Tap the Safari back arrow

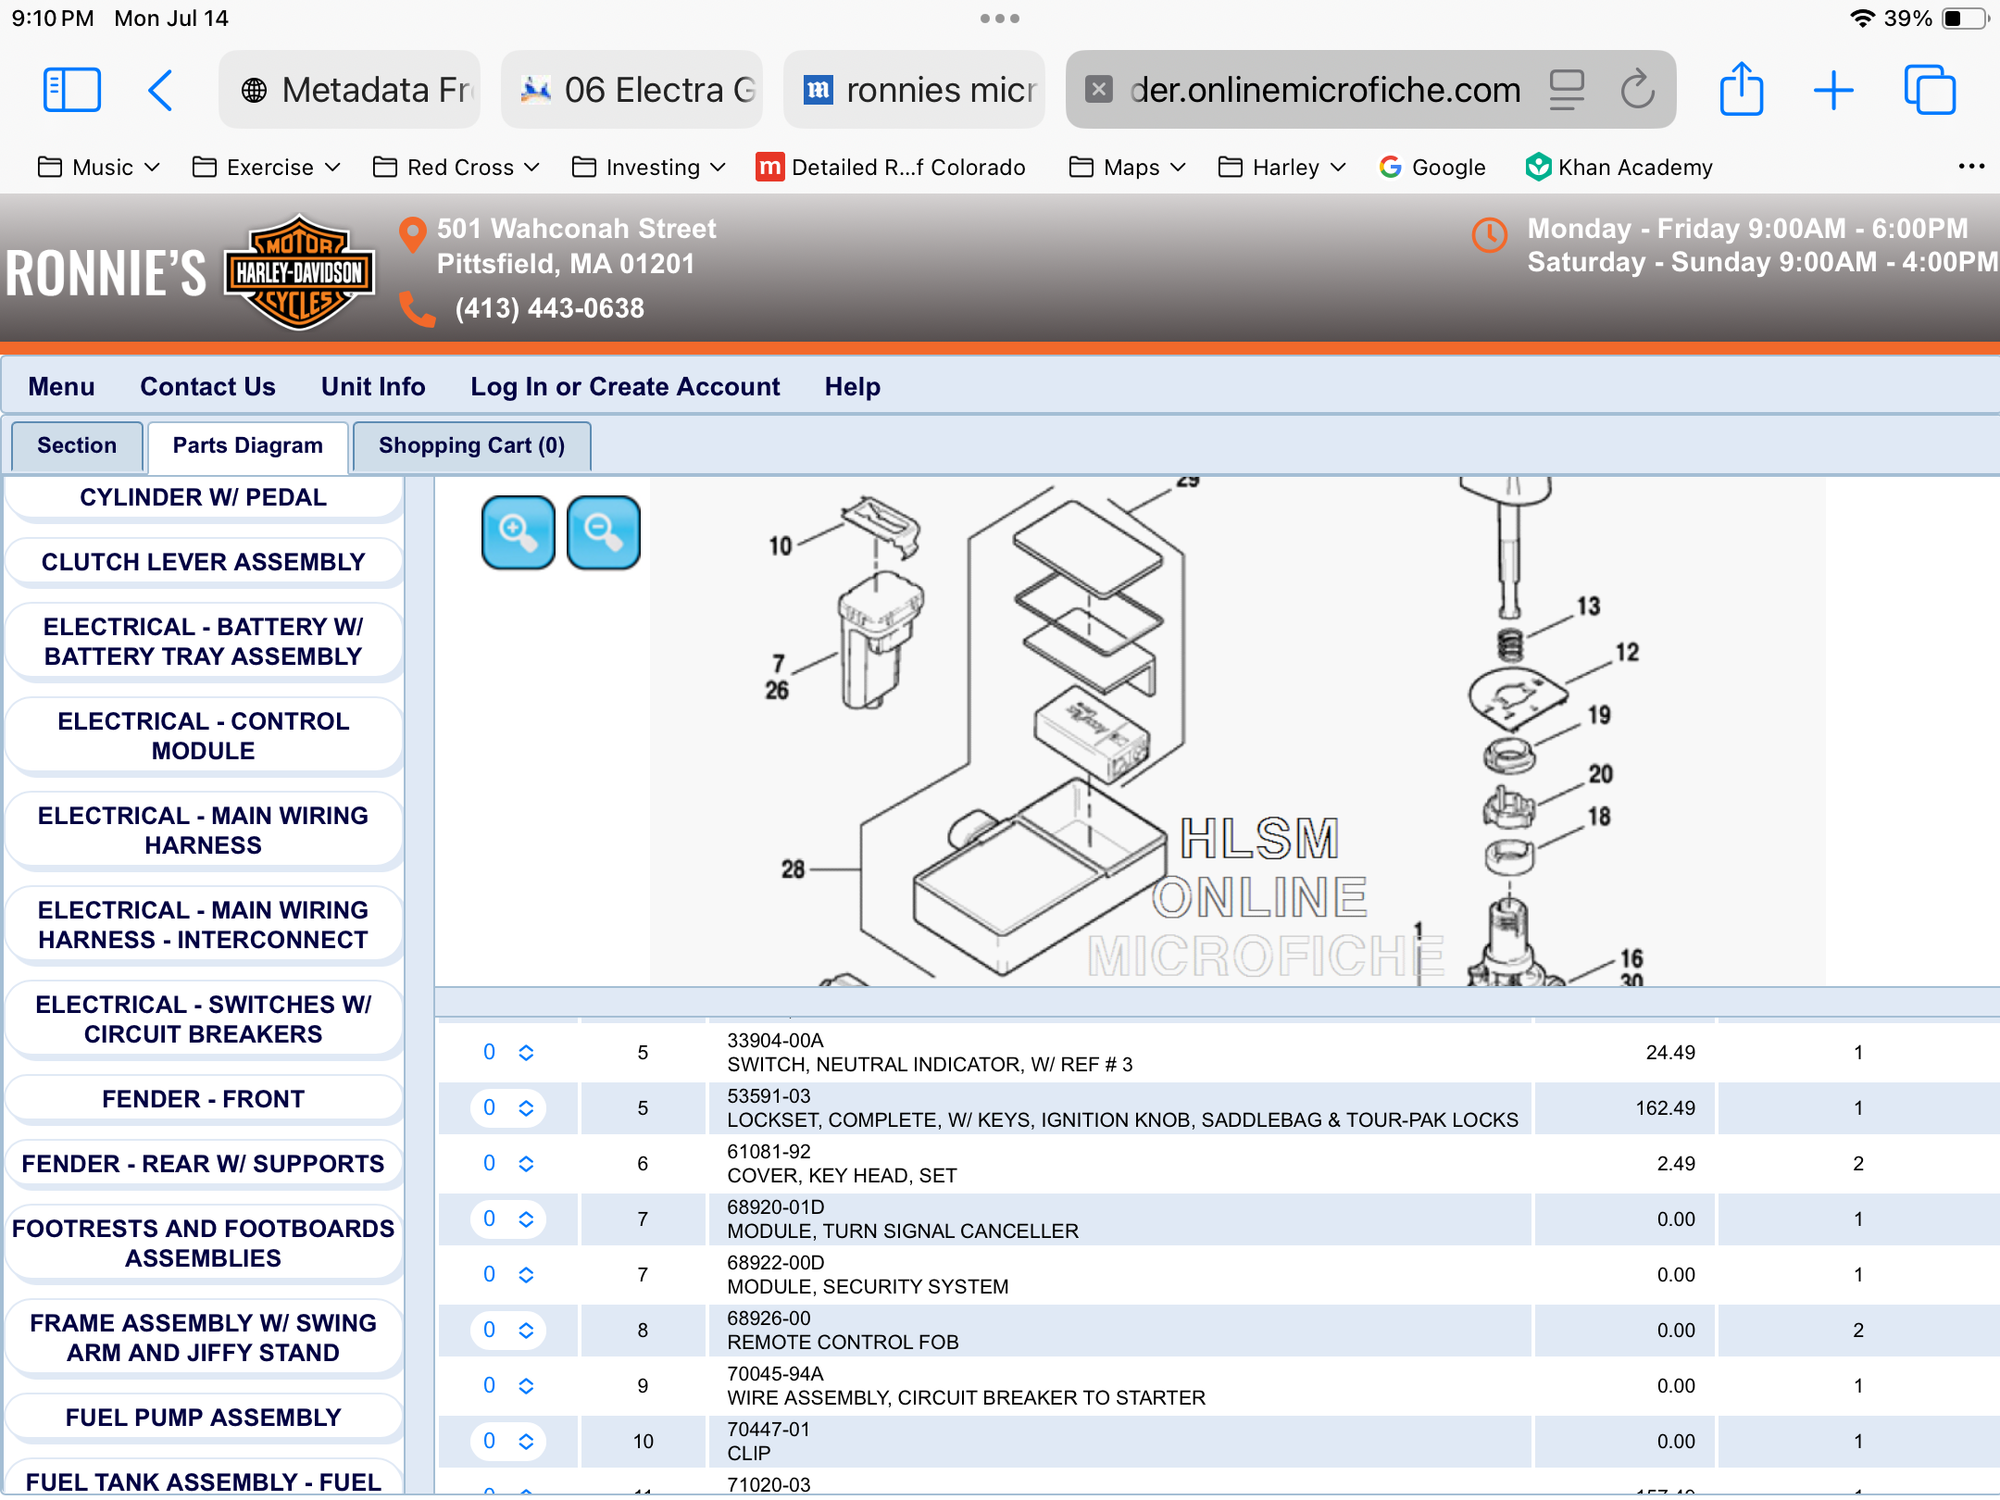pos(160,90)
